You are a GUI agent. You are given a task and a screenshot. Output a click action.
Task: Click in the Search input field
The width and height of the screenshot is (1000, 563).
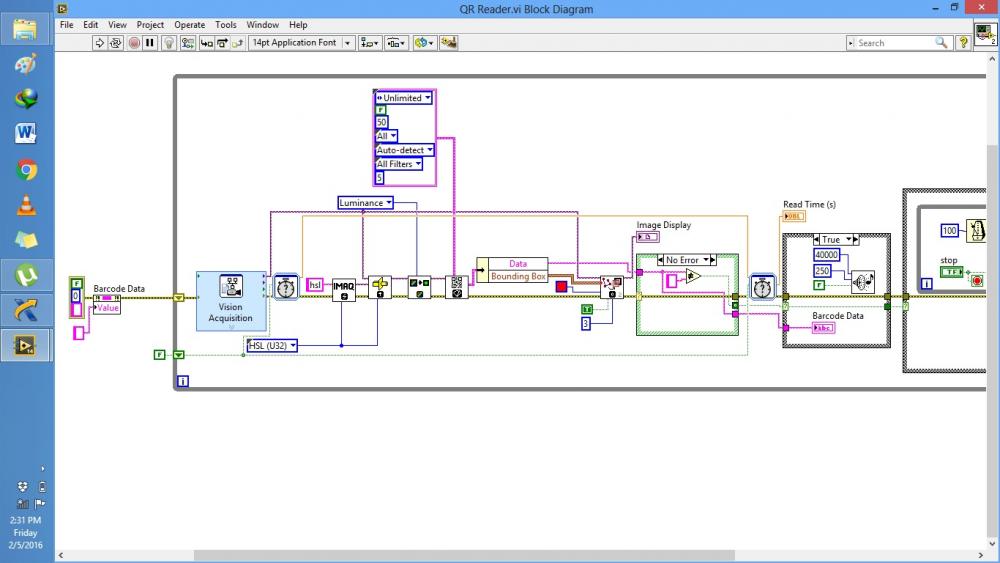tap(895, 43)
